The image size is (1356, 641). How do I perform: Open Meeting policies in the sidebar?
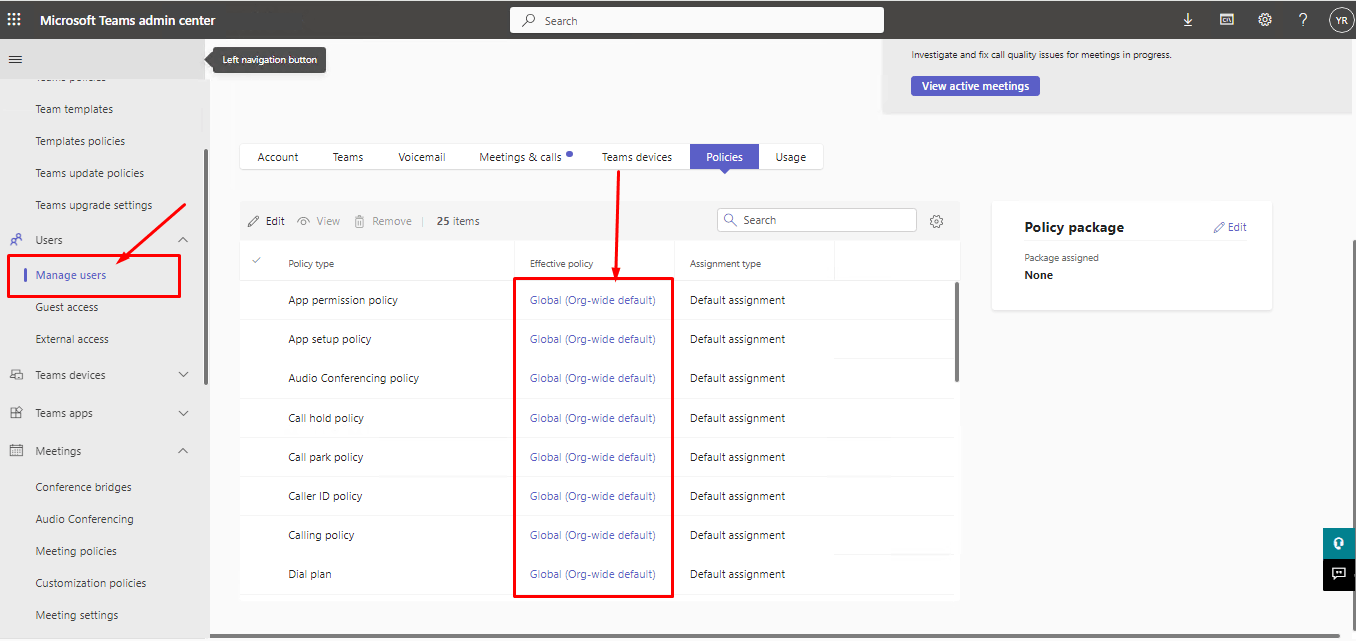[76, 551]
